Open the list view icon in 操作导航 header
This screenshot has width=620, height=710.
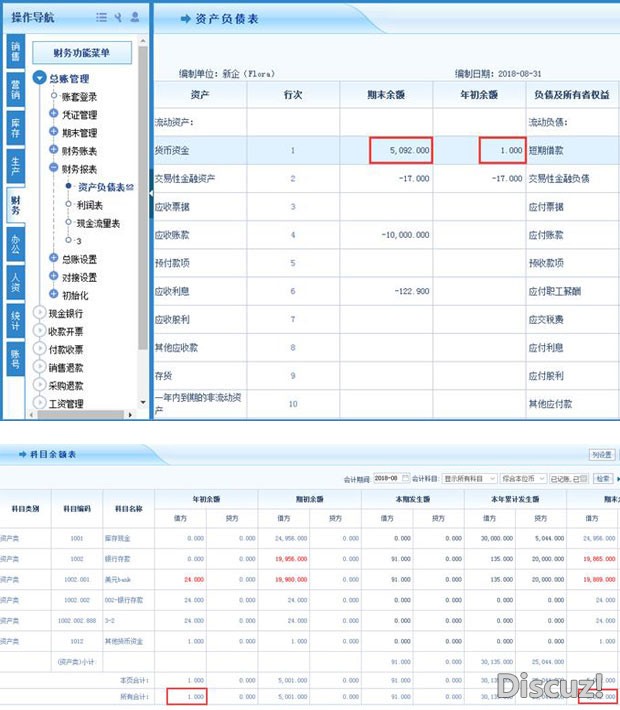point(101,17)
